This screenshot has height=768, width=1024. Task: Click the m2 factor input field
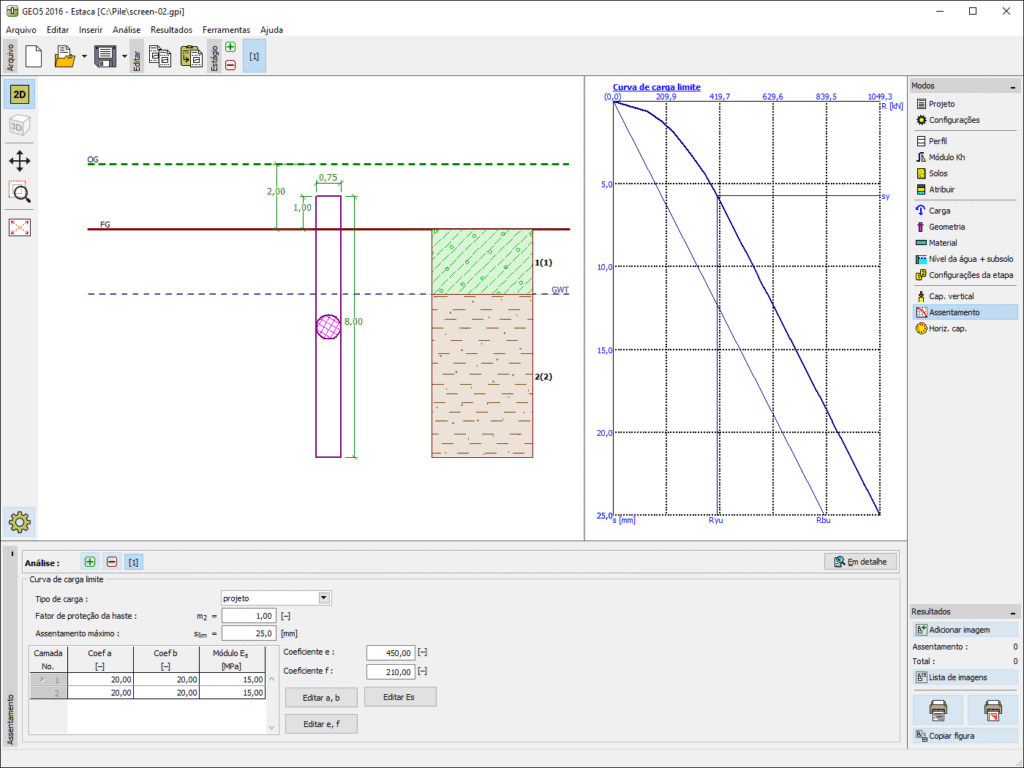tap(248, 616)
